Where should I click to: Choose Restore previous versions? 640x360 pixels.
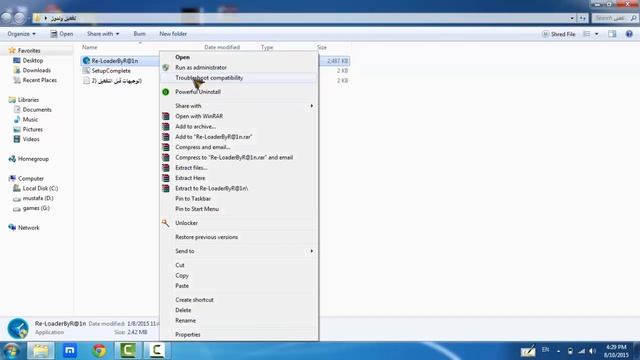(x=206, y=237)
